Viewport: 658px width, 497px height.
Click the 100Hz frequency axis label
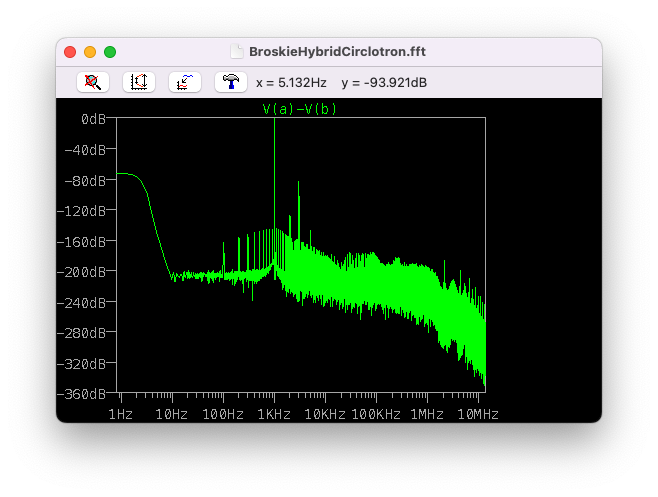click(223, 415)
